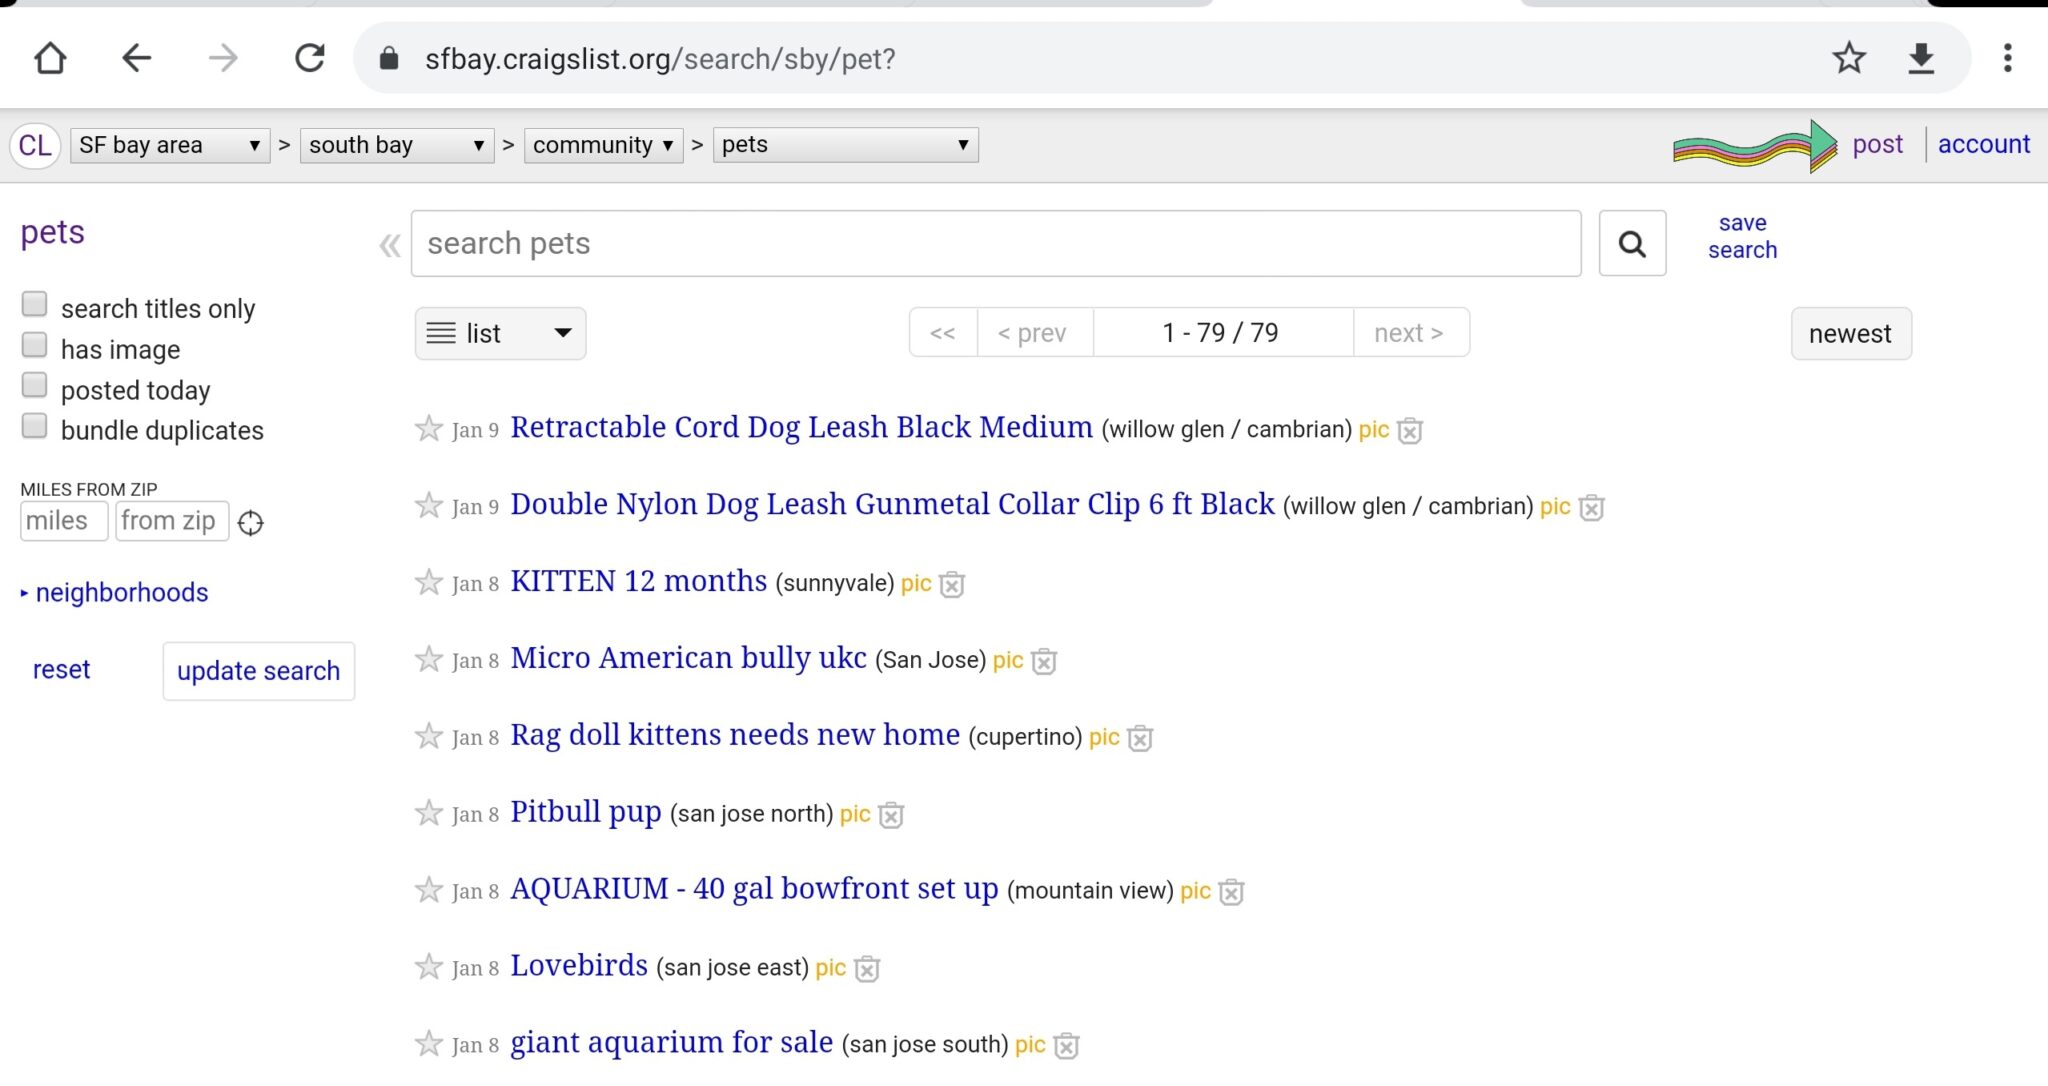This screenshot has width=2048, height=1086.
Task: Check the has image option
Action: pos(35,345)
